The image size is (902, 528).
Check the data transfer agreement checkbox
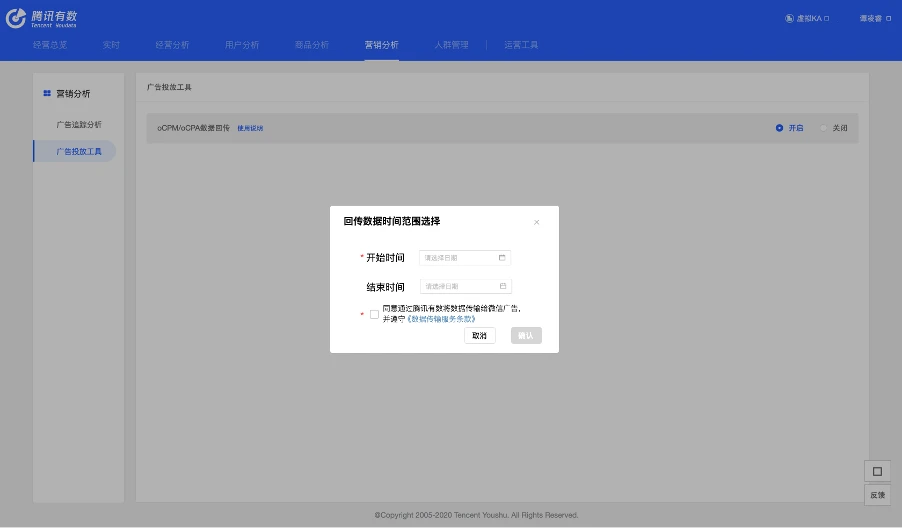pyautogui.click(x=375, y=314)
